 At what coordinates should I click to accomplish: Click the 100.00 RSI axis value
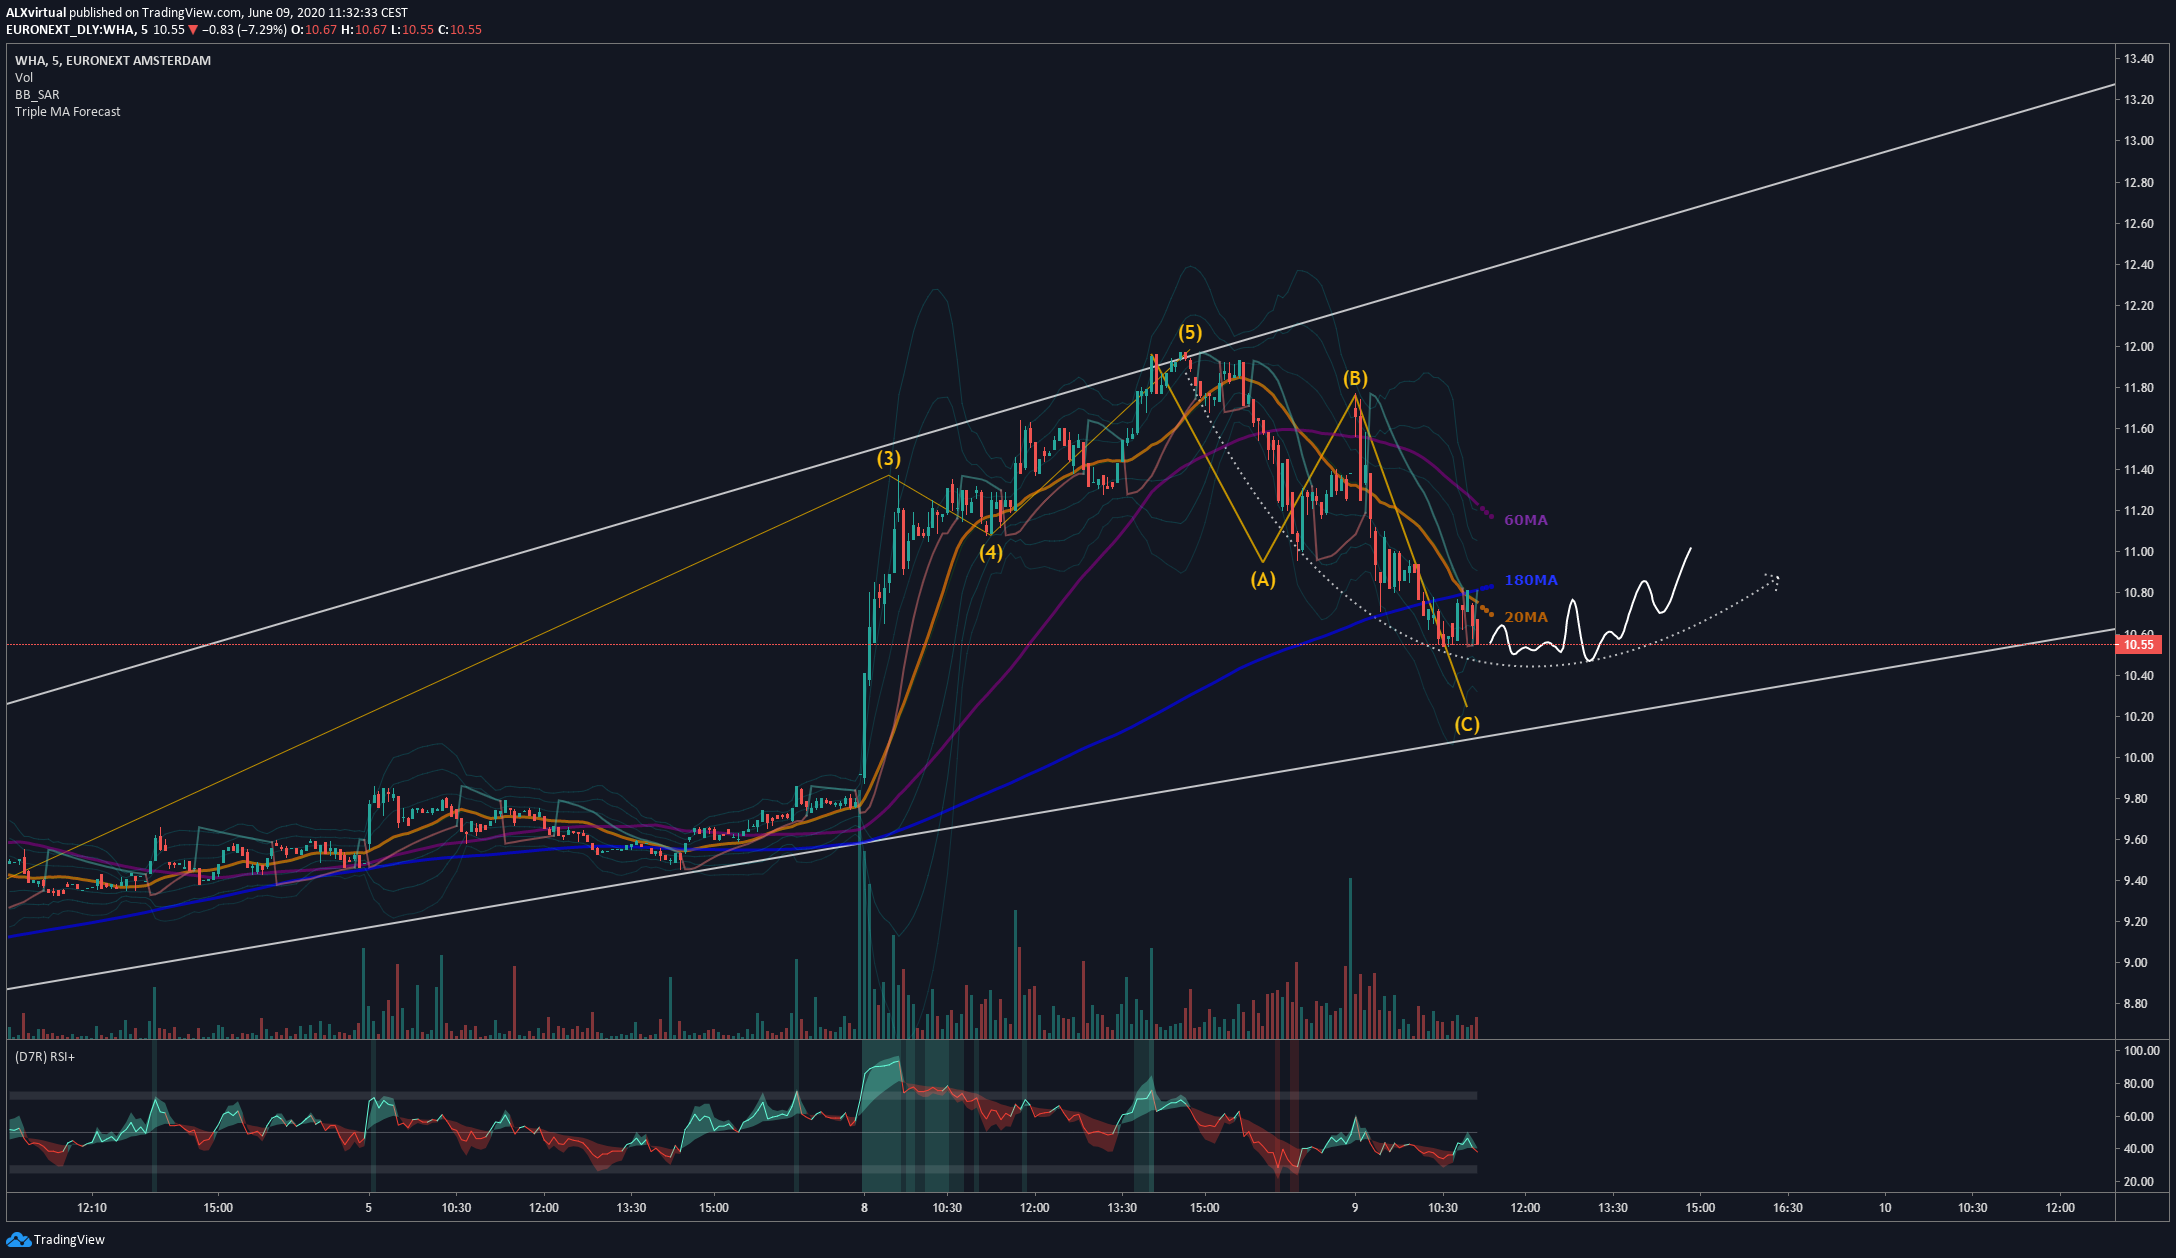pos(2142,1051)
